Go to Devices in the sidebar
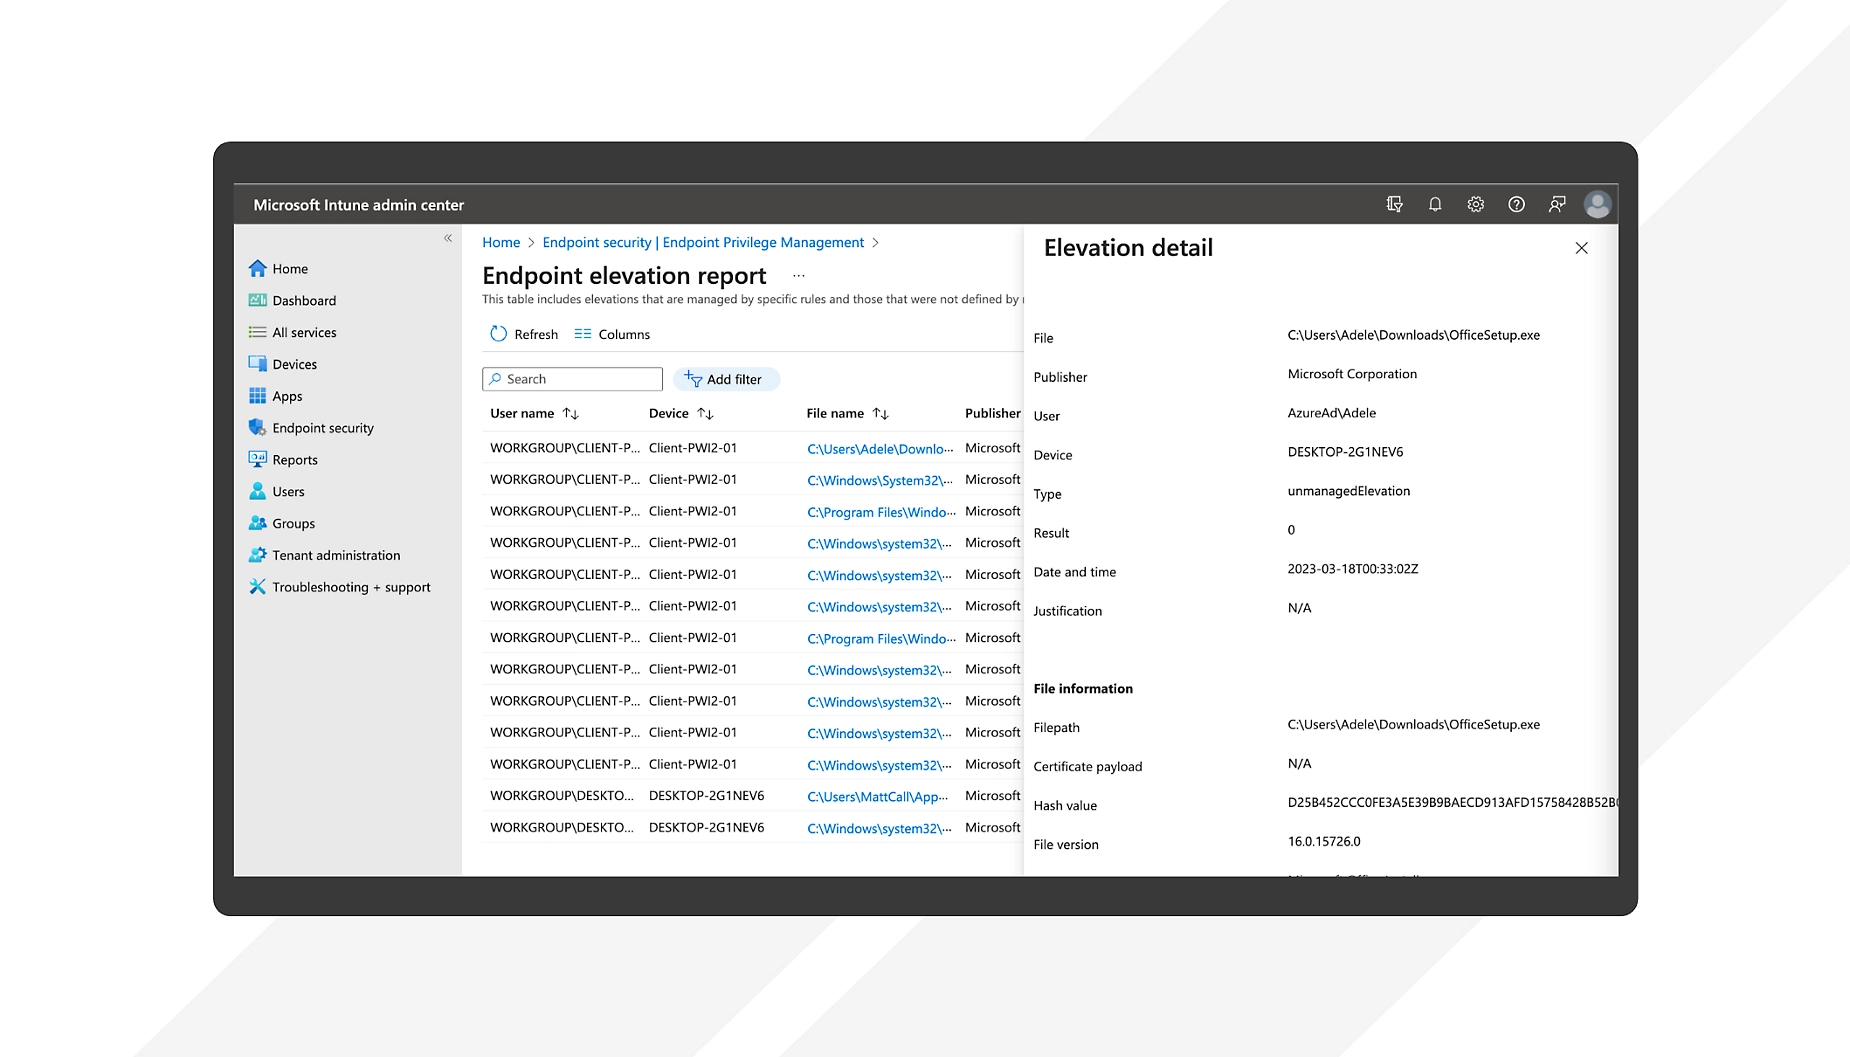 point(294,364)
